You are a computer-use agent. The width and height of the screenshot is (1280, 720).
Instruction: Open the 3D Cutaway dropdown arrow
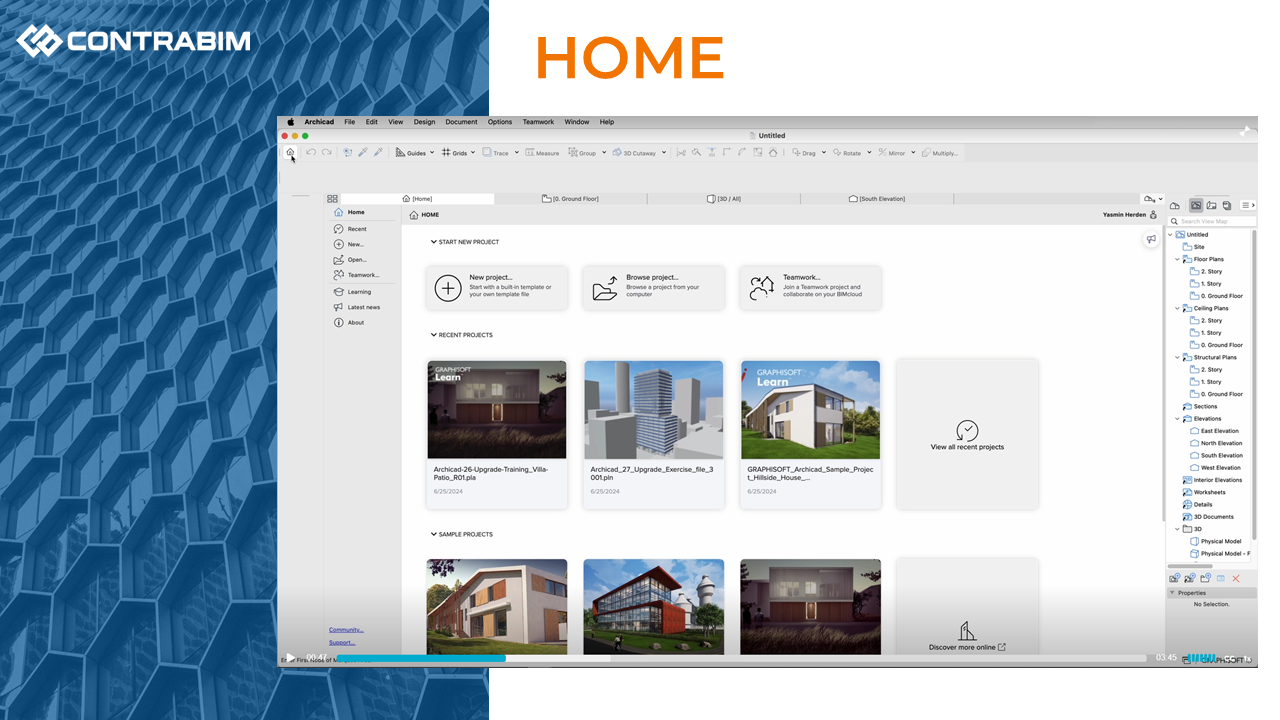point(663,153)
